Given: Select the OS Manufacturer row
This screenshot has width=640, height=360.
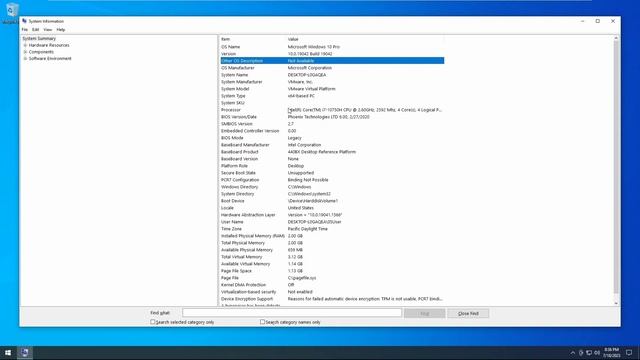Looking at the screenshot, I should (x=332, y=68).
